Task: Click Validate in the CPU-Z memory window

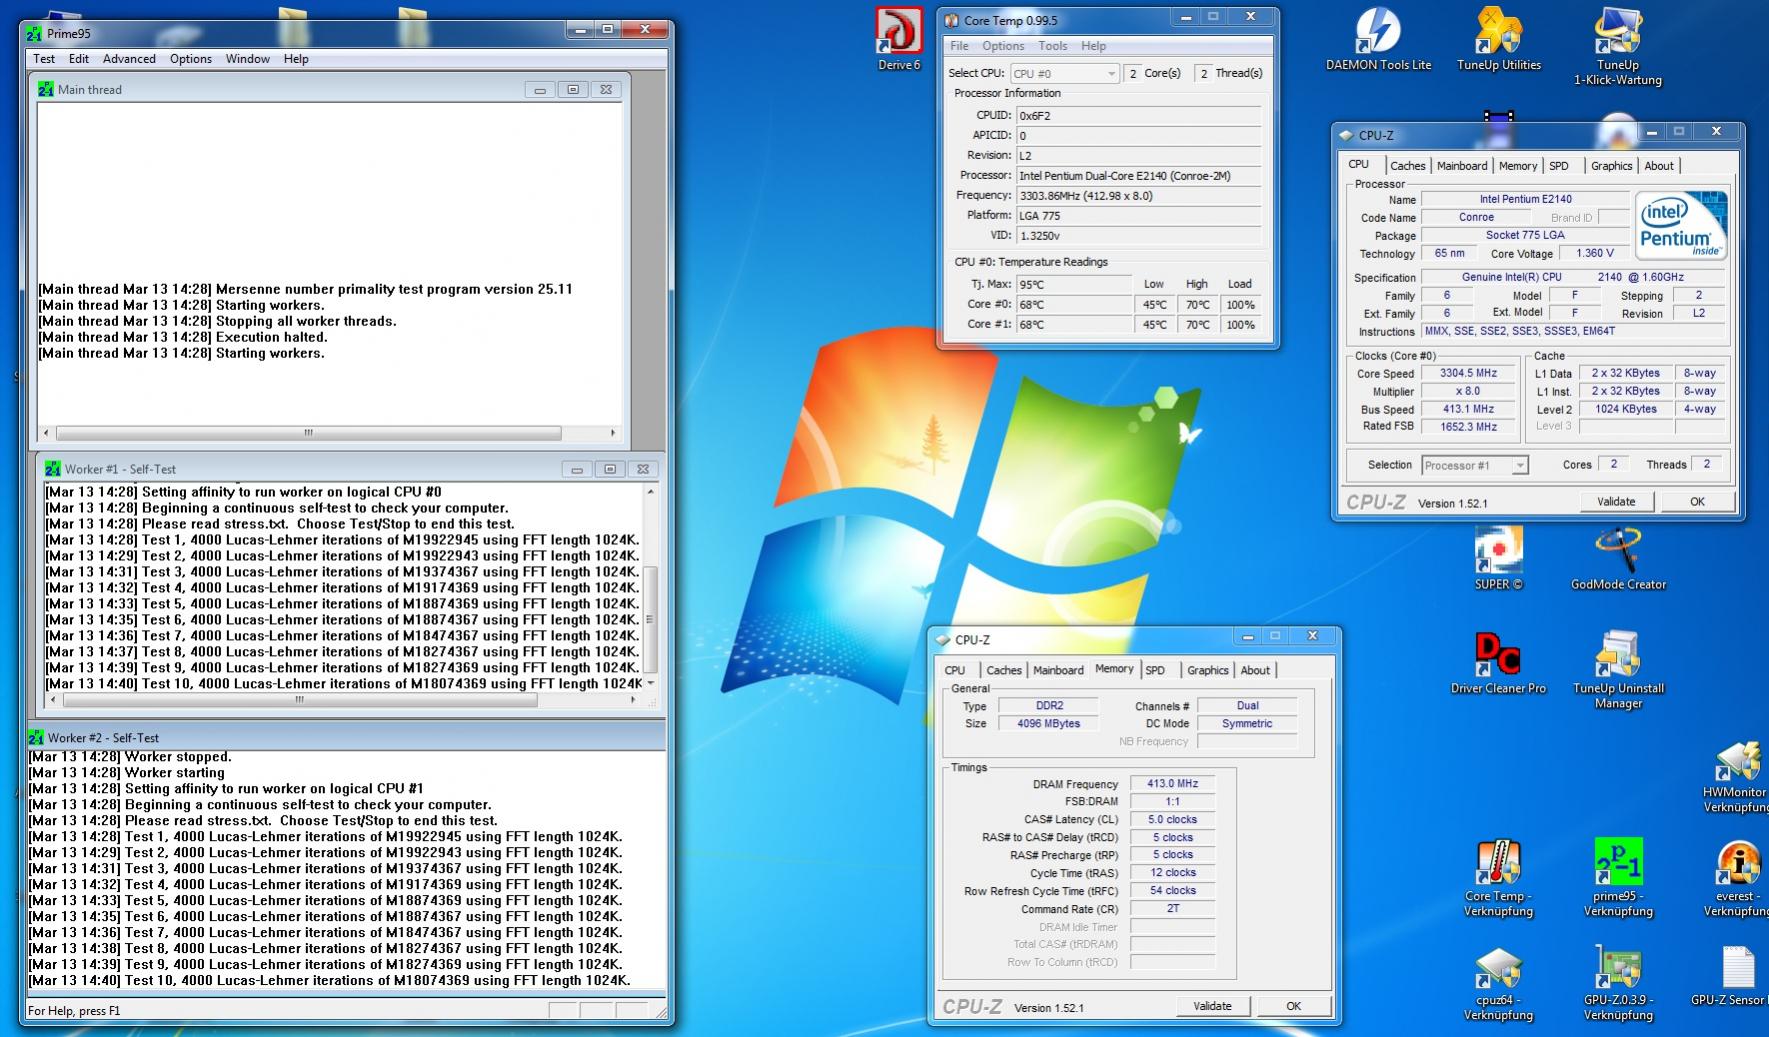Action: 1212,1006
